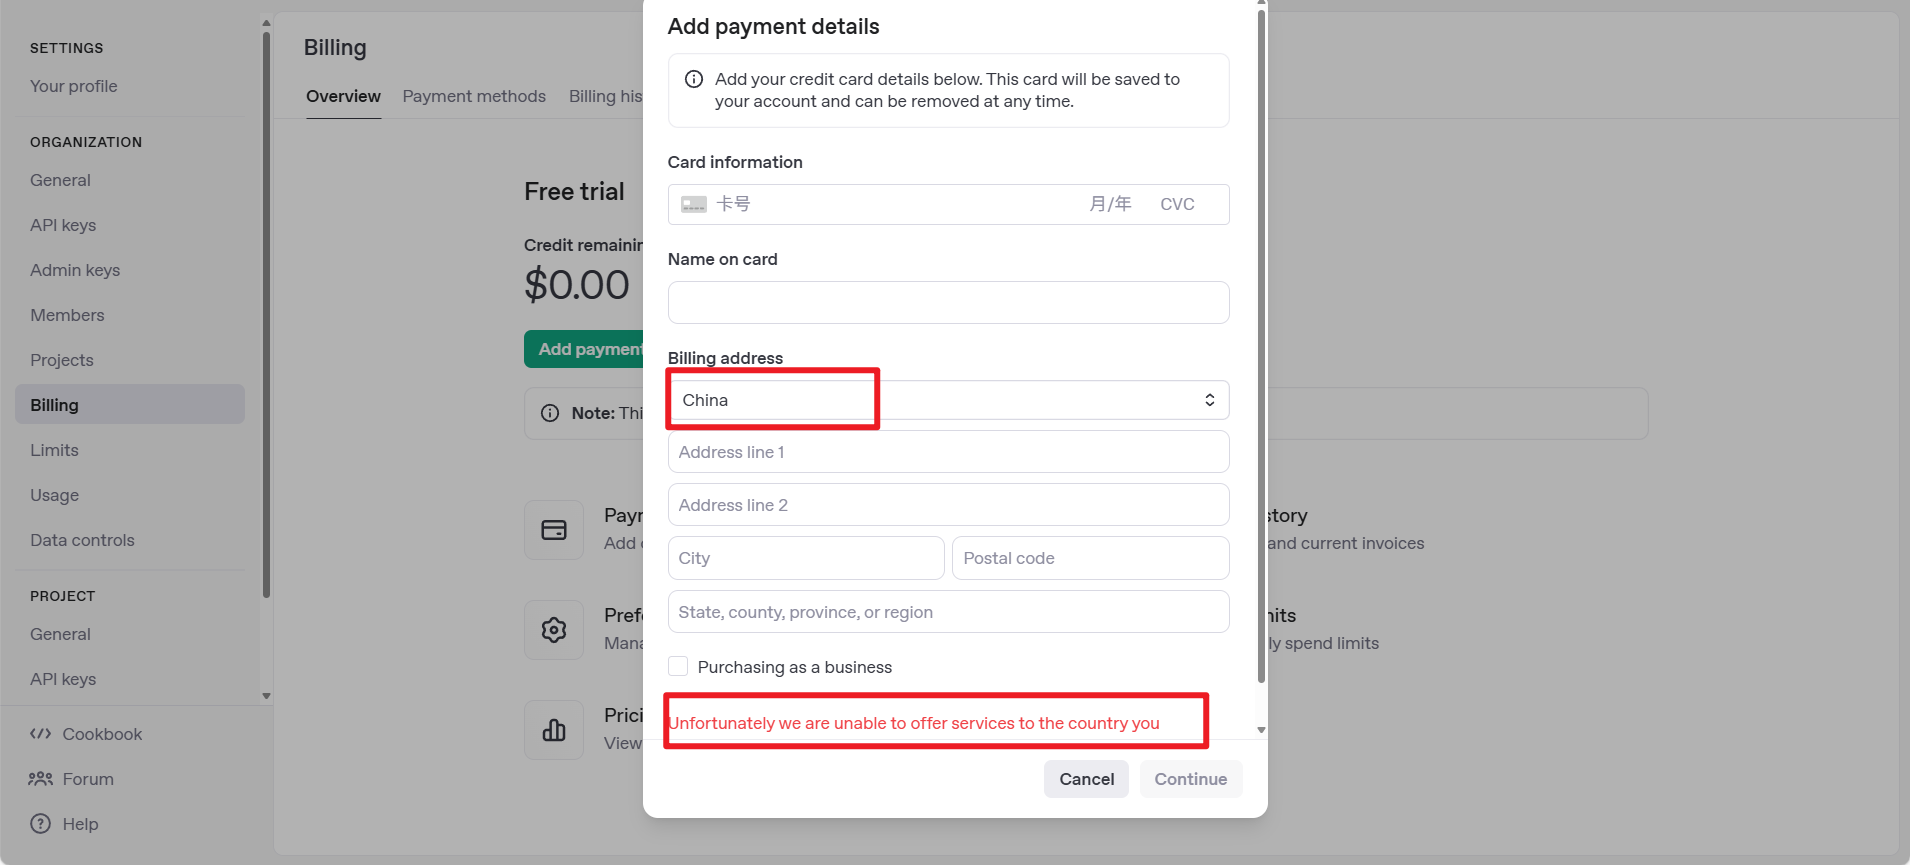Select the Overview tab
Viewport: 1910px width, 865px height.
pyautogui.click(x=343, y=96)
